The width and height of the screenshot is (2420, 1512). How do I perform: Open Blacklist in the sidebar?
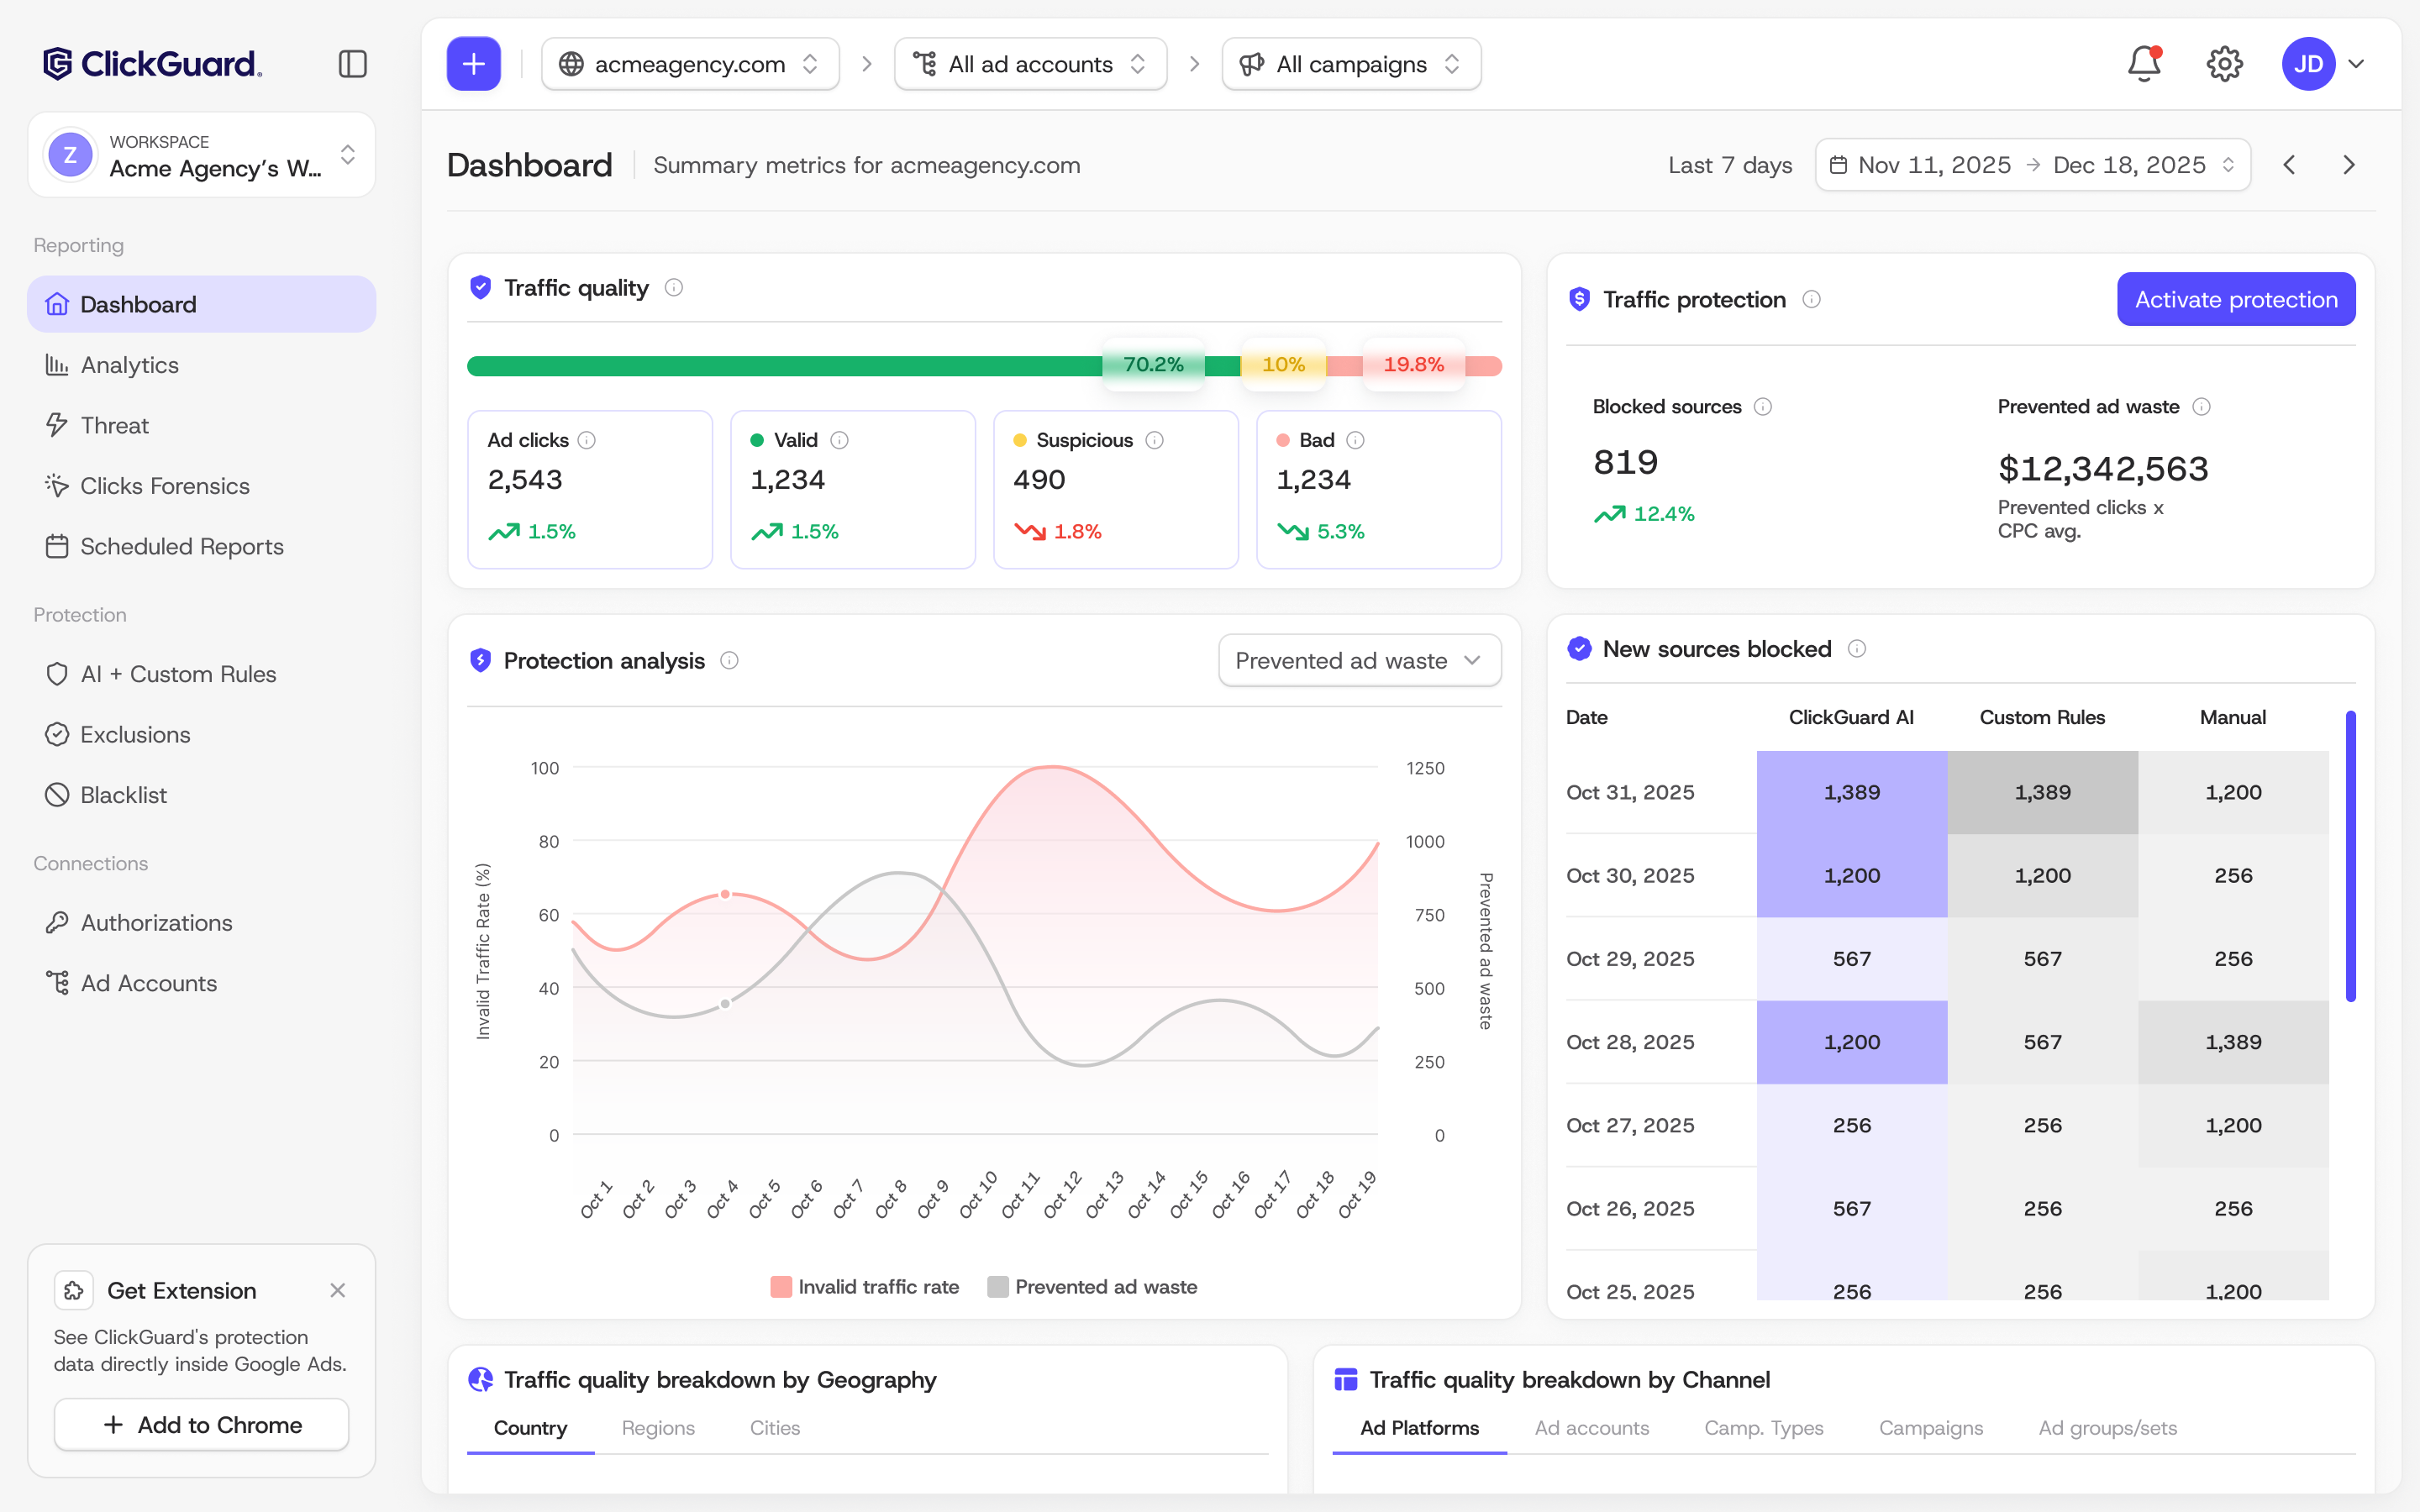coord(202,795)
